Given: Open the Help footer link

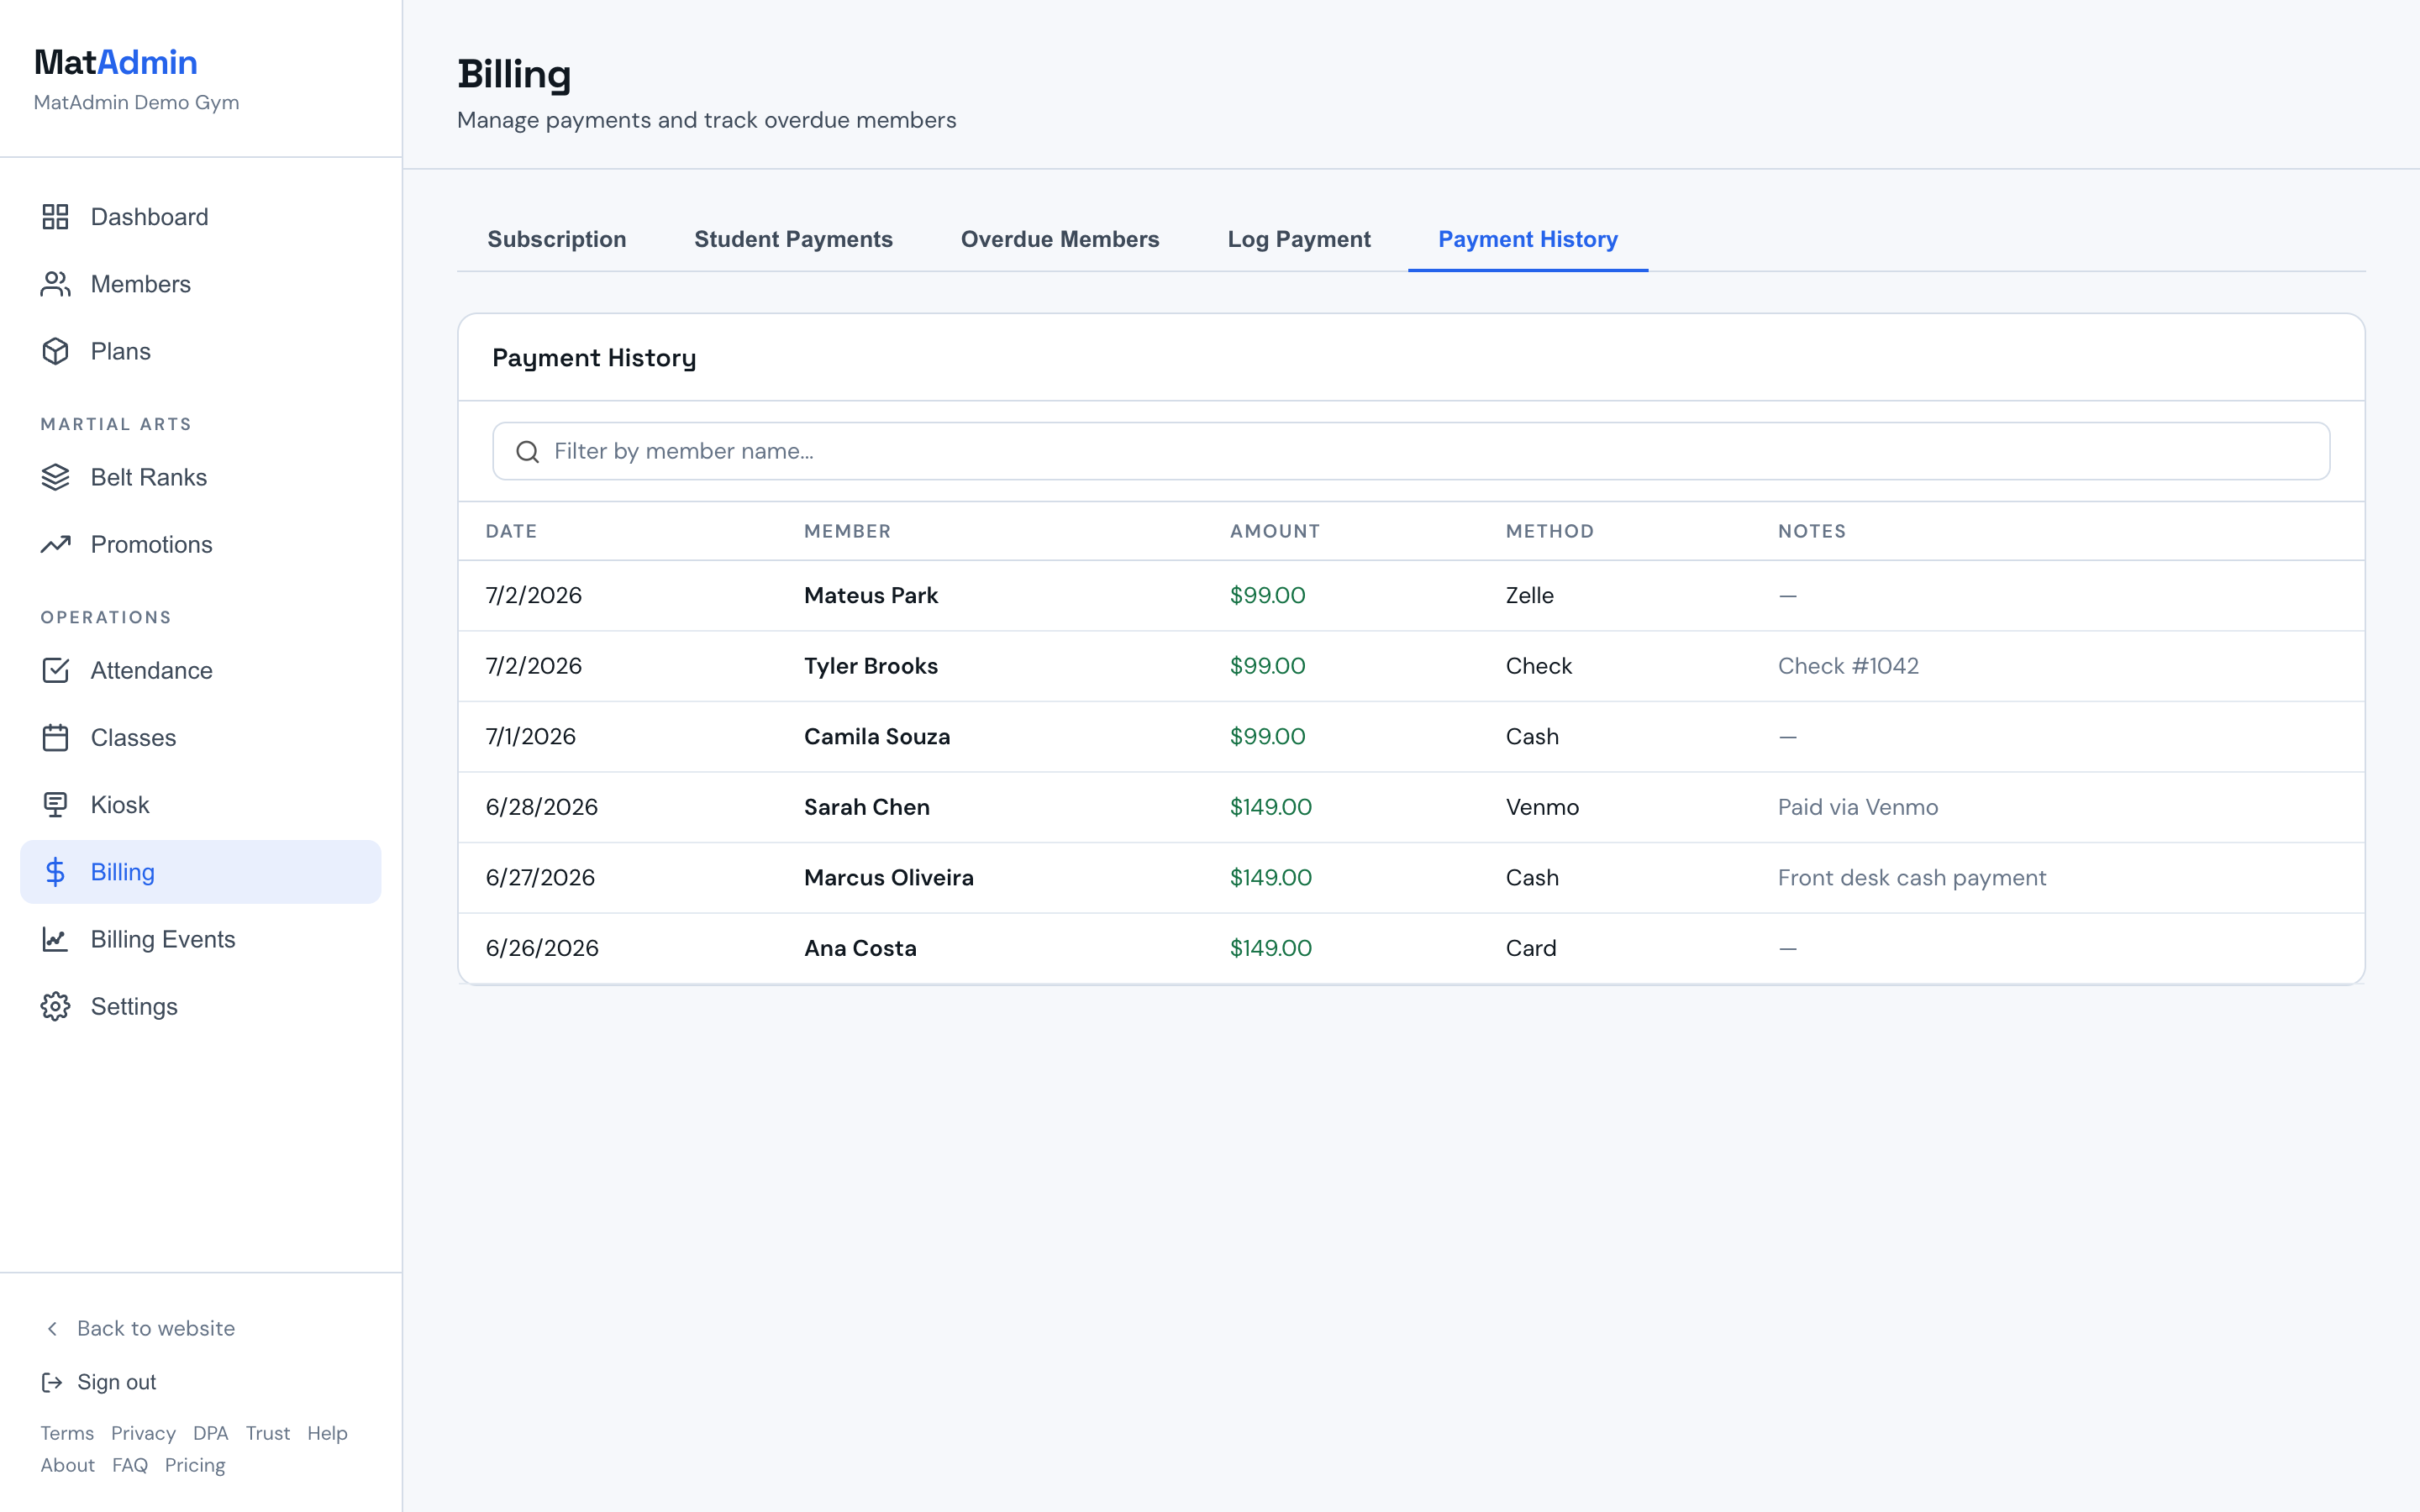Looking at the screenshot, I should pyautogui.click(x=327, y=1433).
